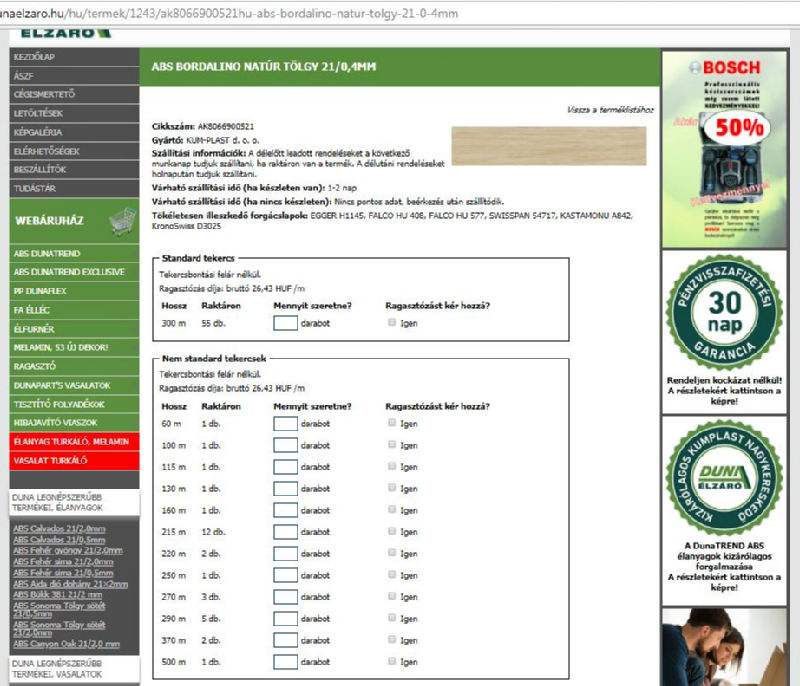800x686 pixels.
Task: Open the red Vasalat turkáló item
Action: (74, 460)
